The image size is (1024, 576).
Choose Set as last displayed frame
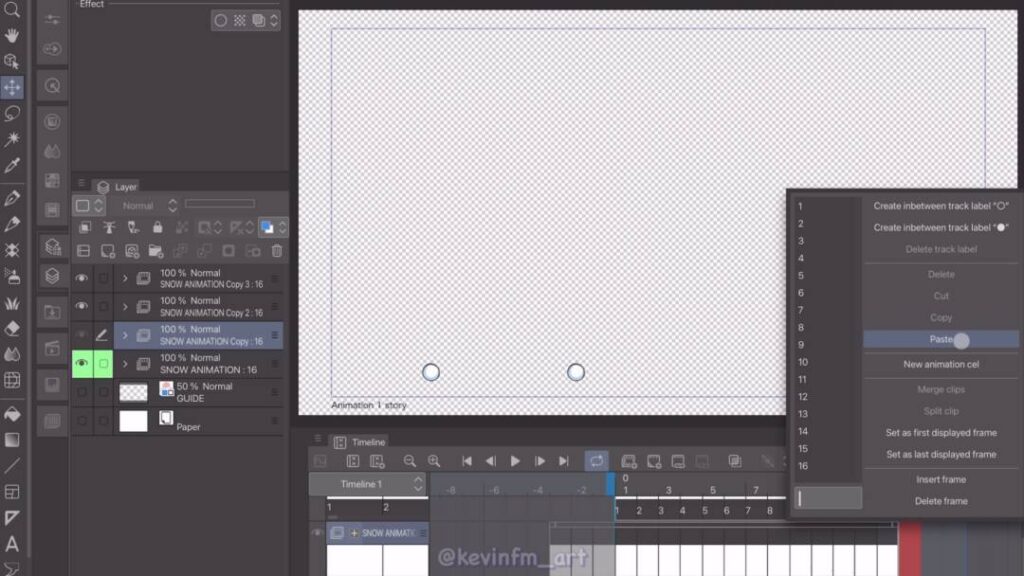point(941,454)
